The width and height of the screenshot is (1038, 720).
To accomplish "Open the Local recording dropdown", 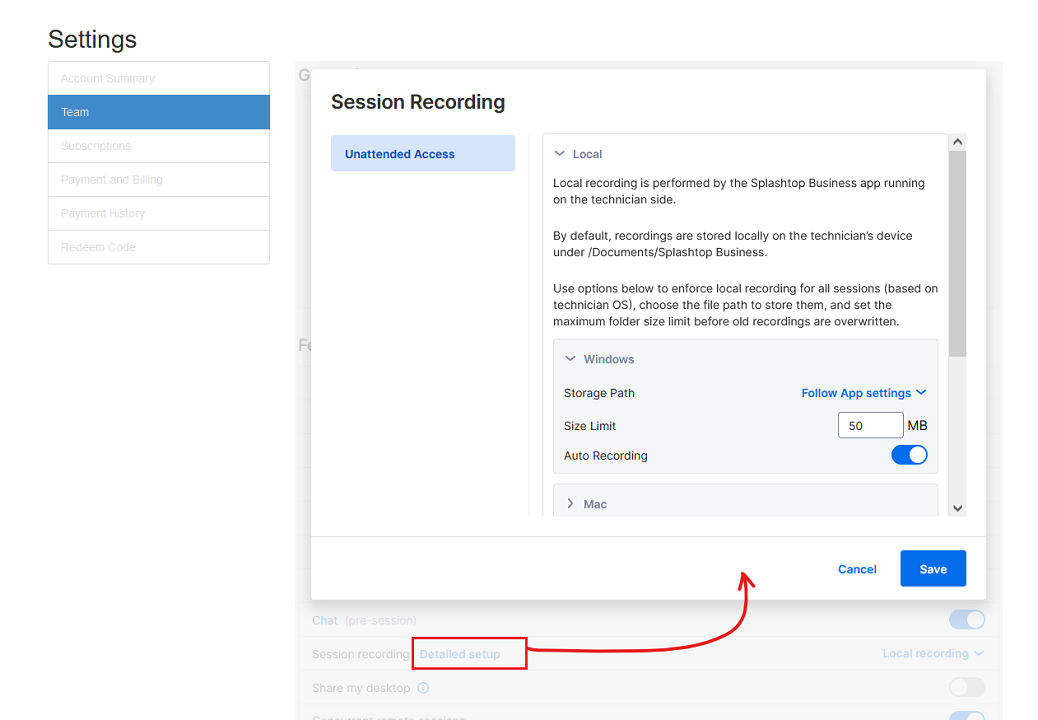I will 932,653.
